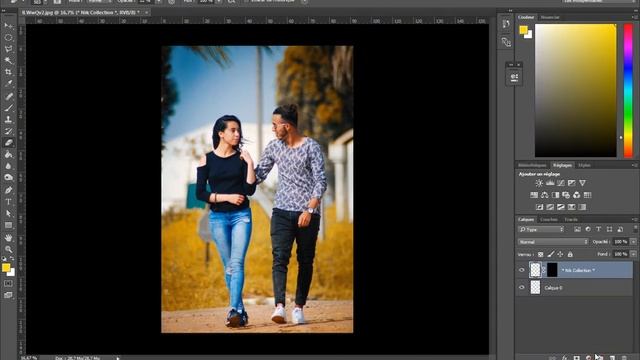Toggle lock position
Image resolution: width=640 pixels, height=360 pixels.
click(x=560, y=254)
